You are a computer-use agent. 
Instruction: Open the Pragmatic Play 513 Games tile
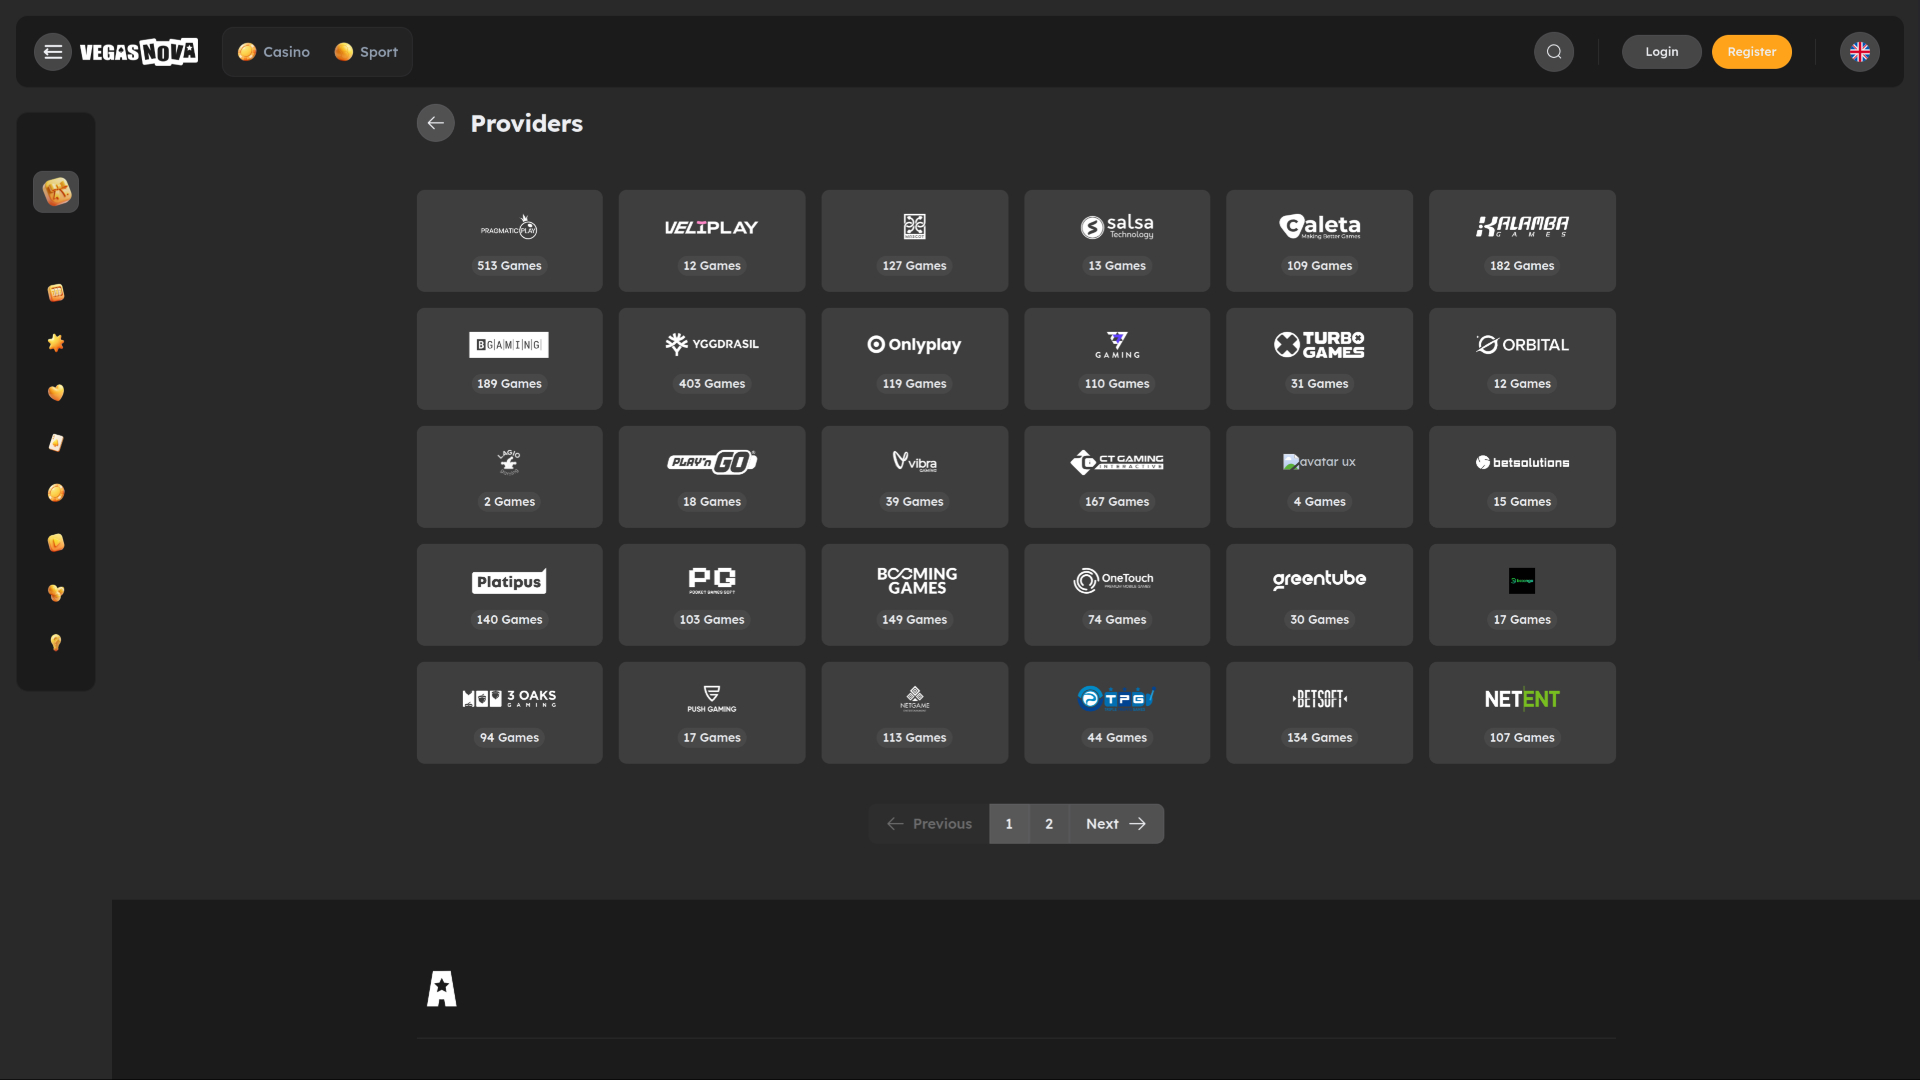click(509, 241)
